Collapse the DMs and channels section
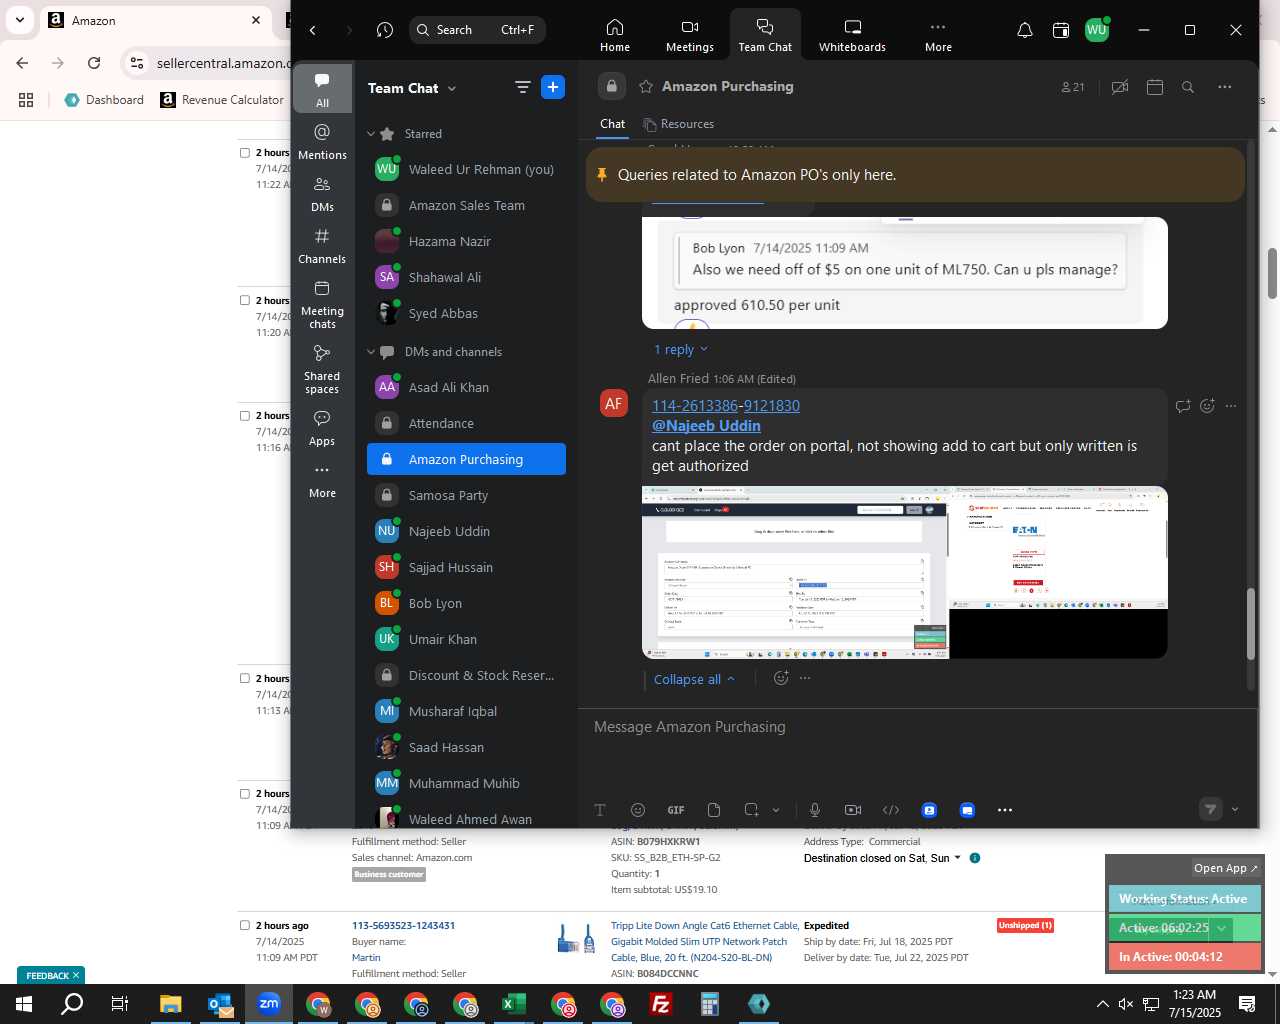 (x=371, y=352)
